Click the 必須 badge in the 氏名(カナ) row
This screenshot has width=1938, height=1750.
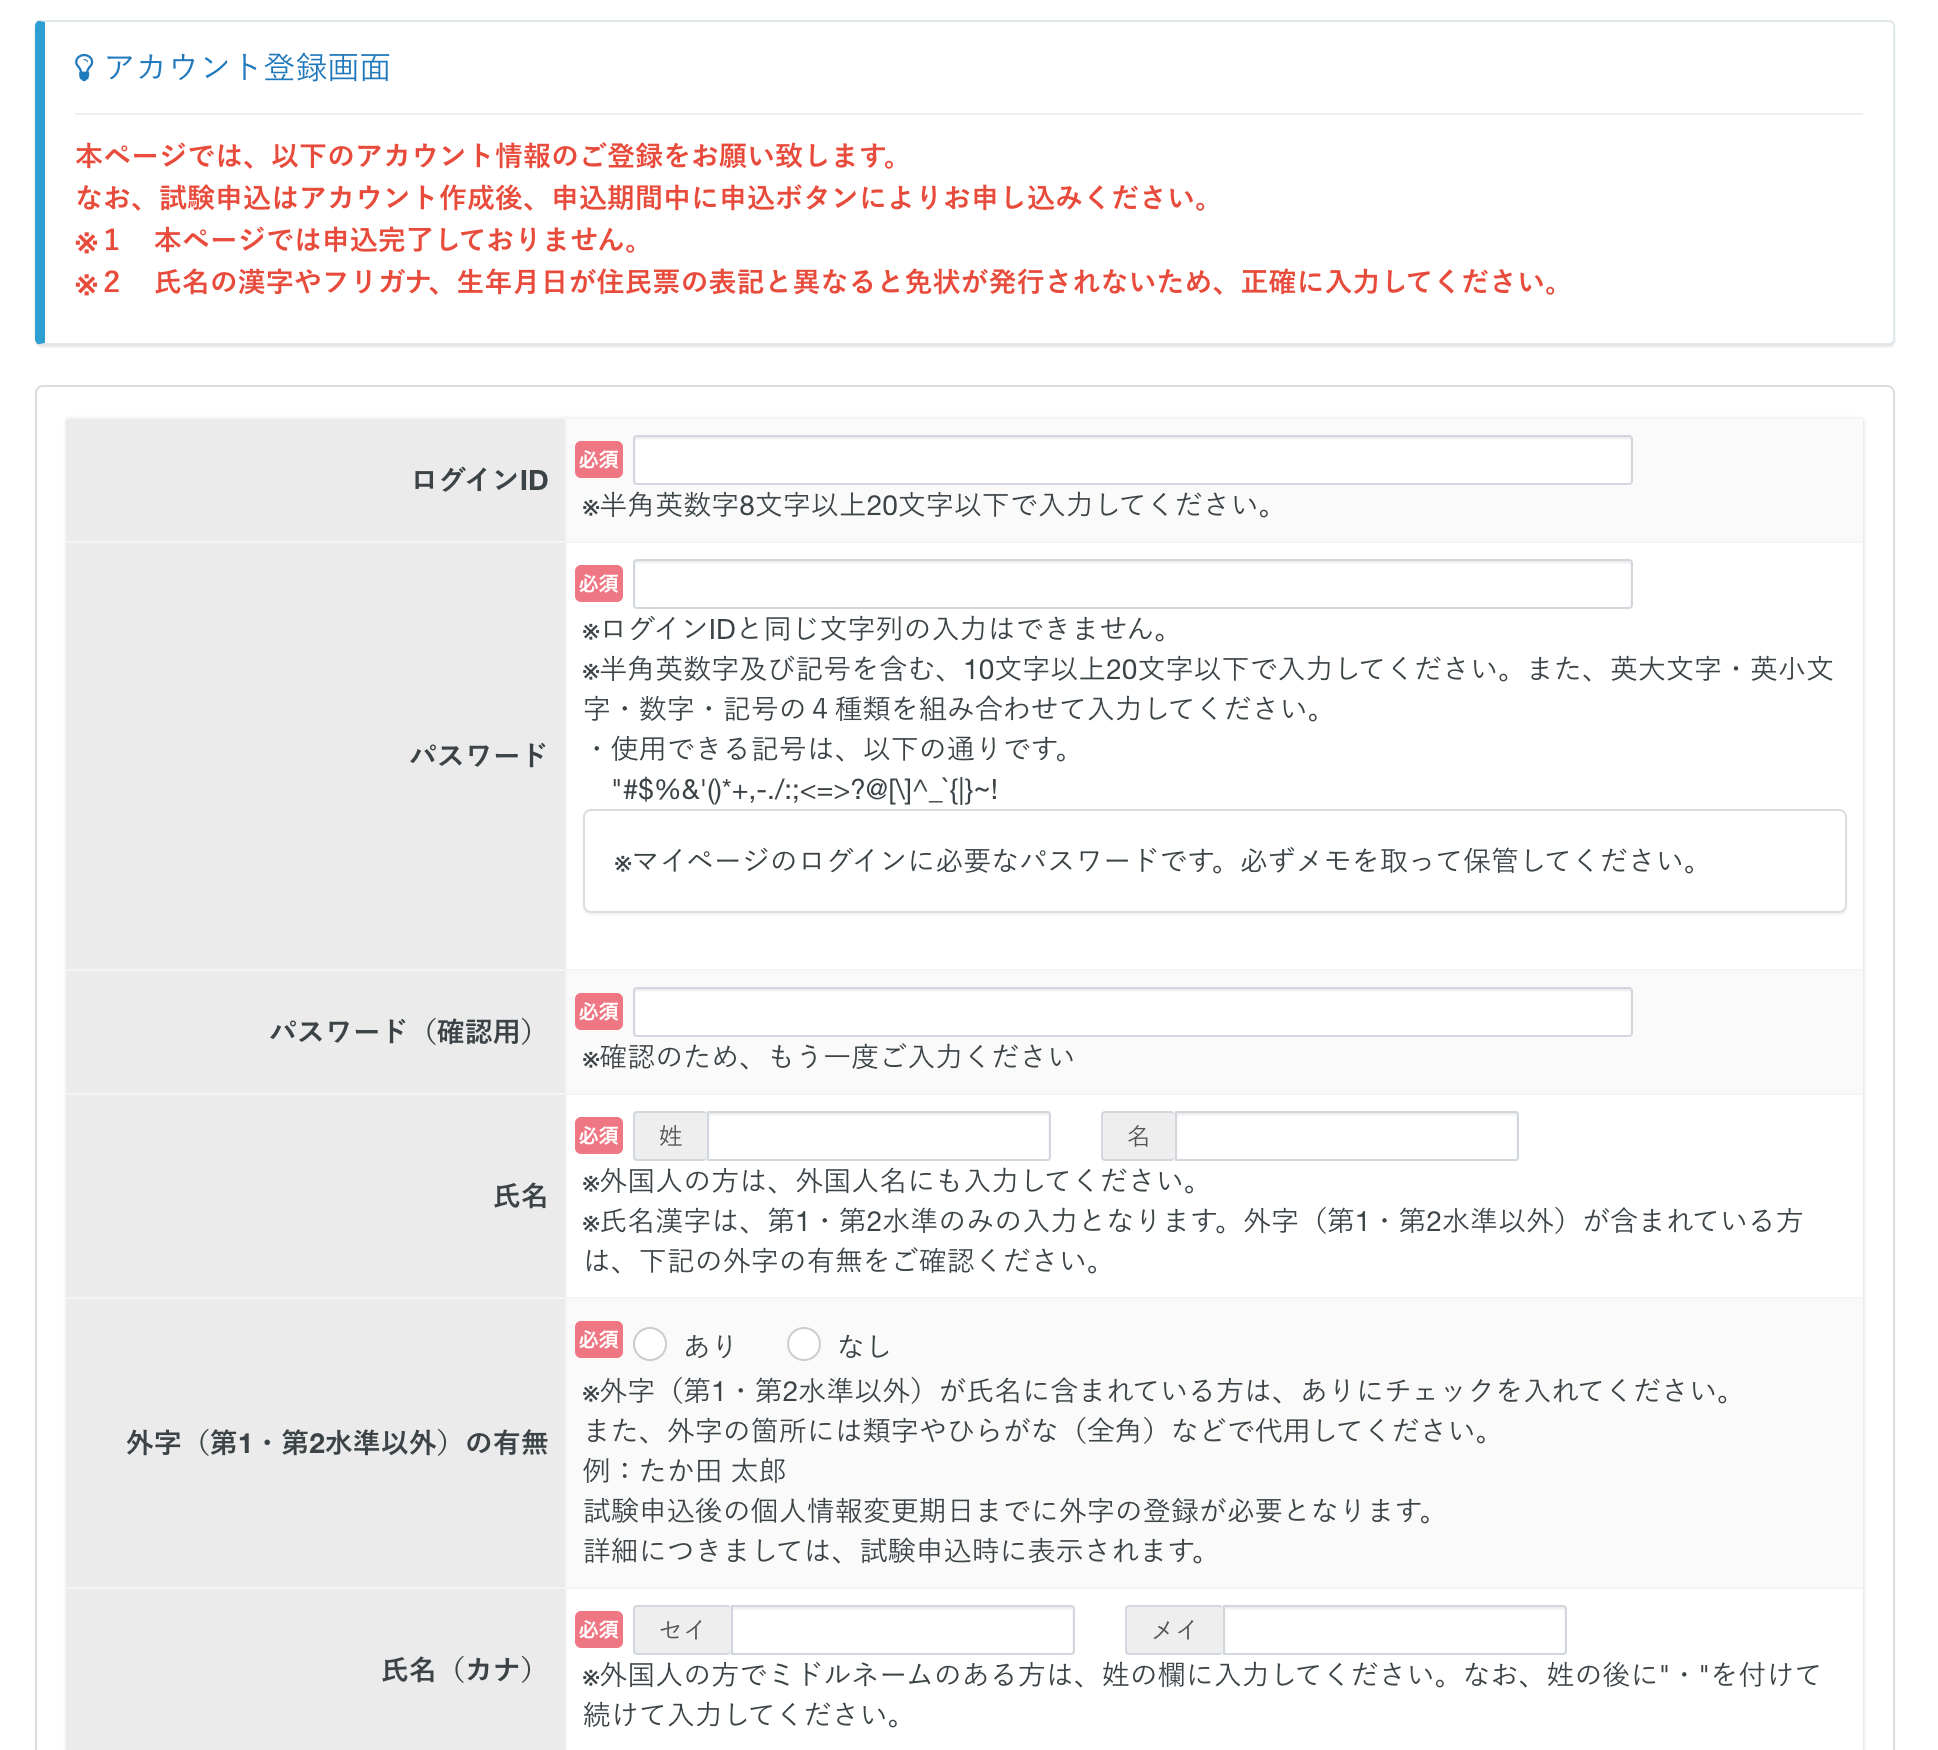coord(599,1630)
